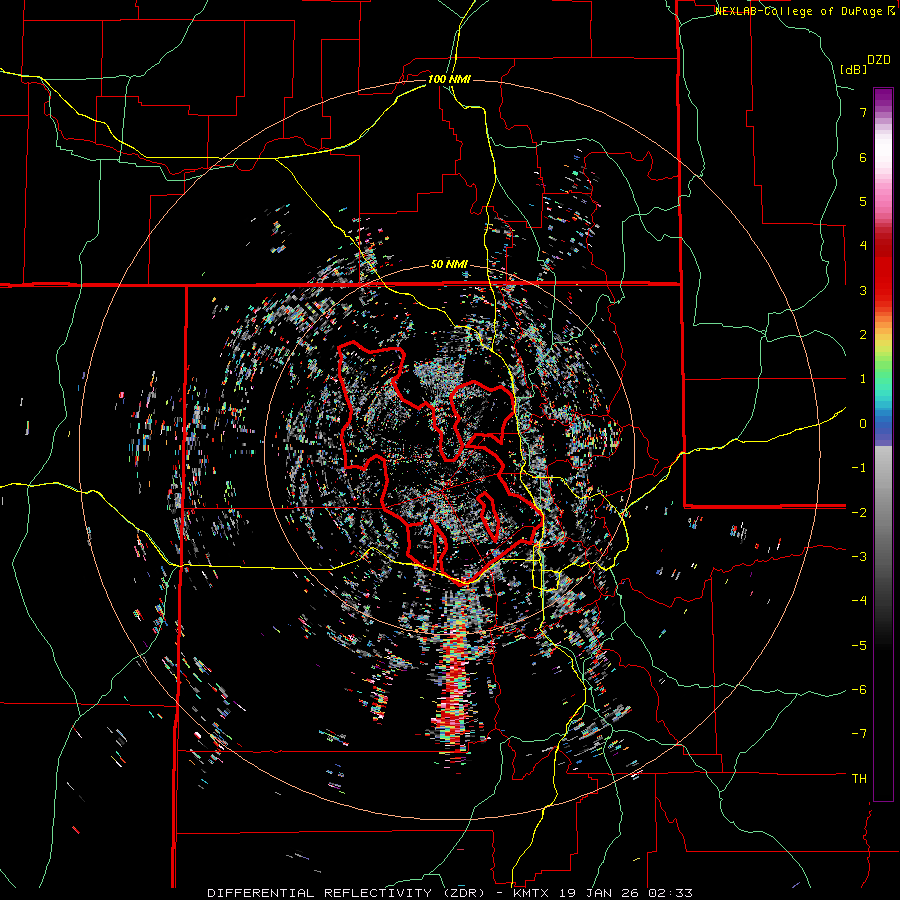The image size is (900, 900).
Task: Click the 50 NMI range ring label
Action: [449, 265]
